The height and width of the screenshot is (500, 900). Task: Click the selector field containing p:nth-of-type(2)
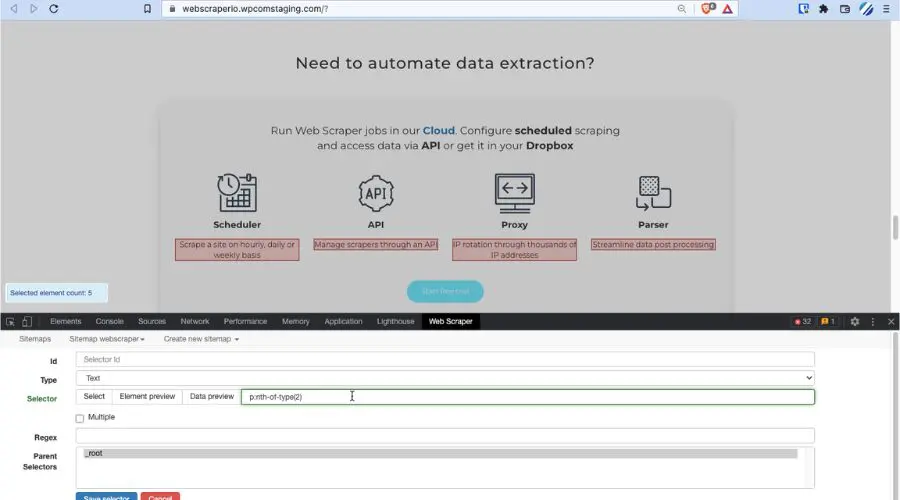click(x=527, y=397)
